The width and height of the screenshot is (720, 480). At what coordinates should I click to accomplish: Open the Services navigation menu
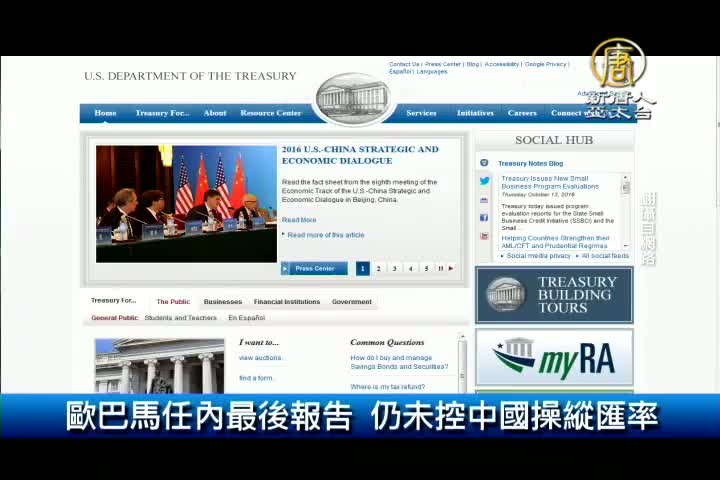pos(421,113)
